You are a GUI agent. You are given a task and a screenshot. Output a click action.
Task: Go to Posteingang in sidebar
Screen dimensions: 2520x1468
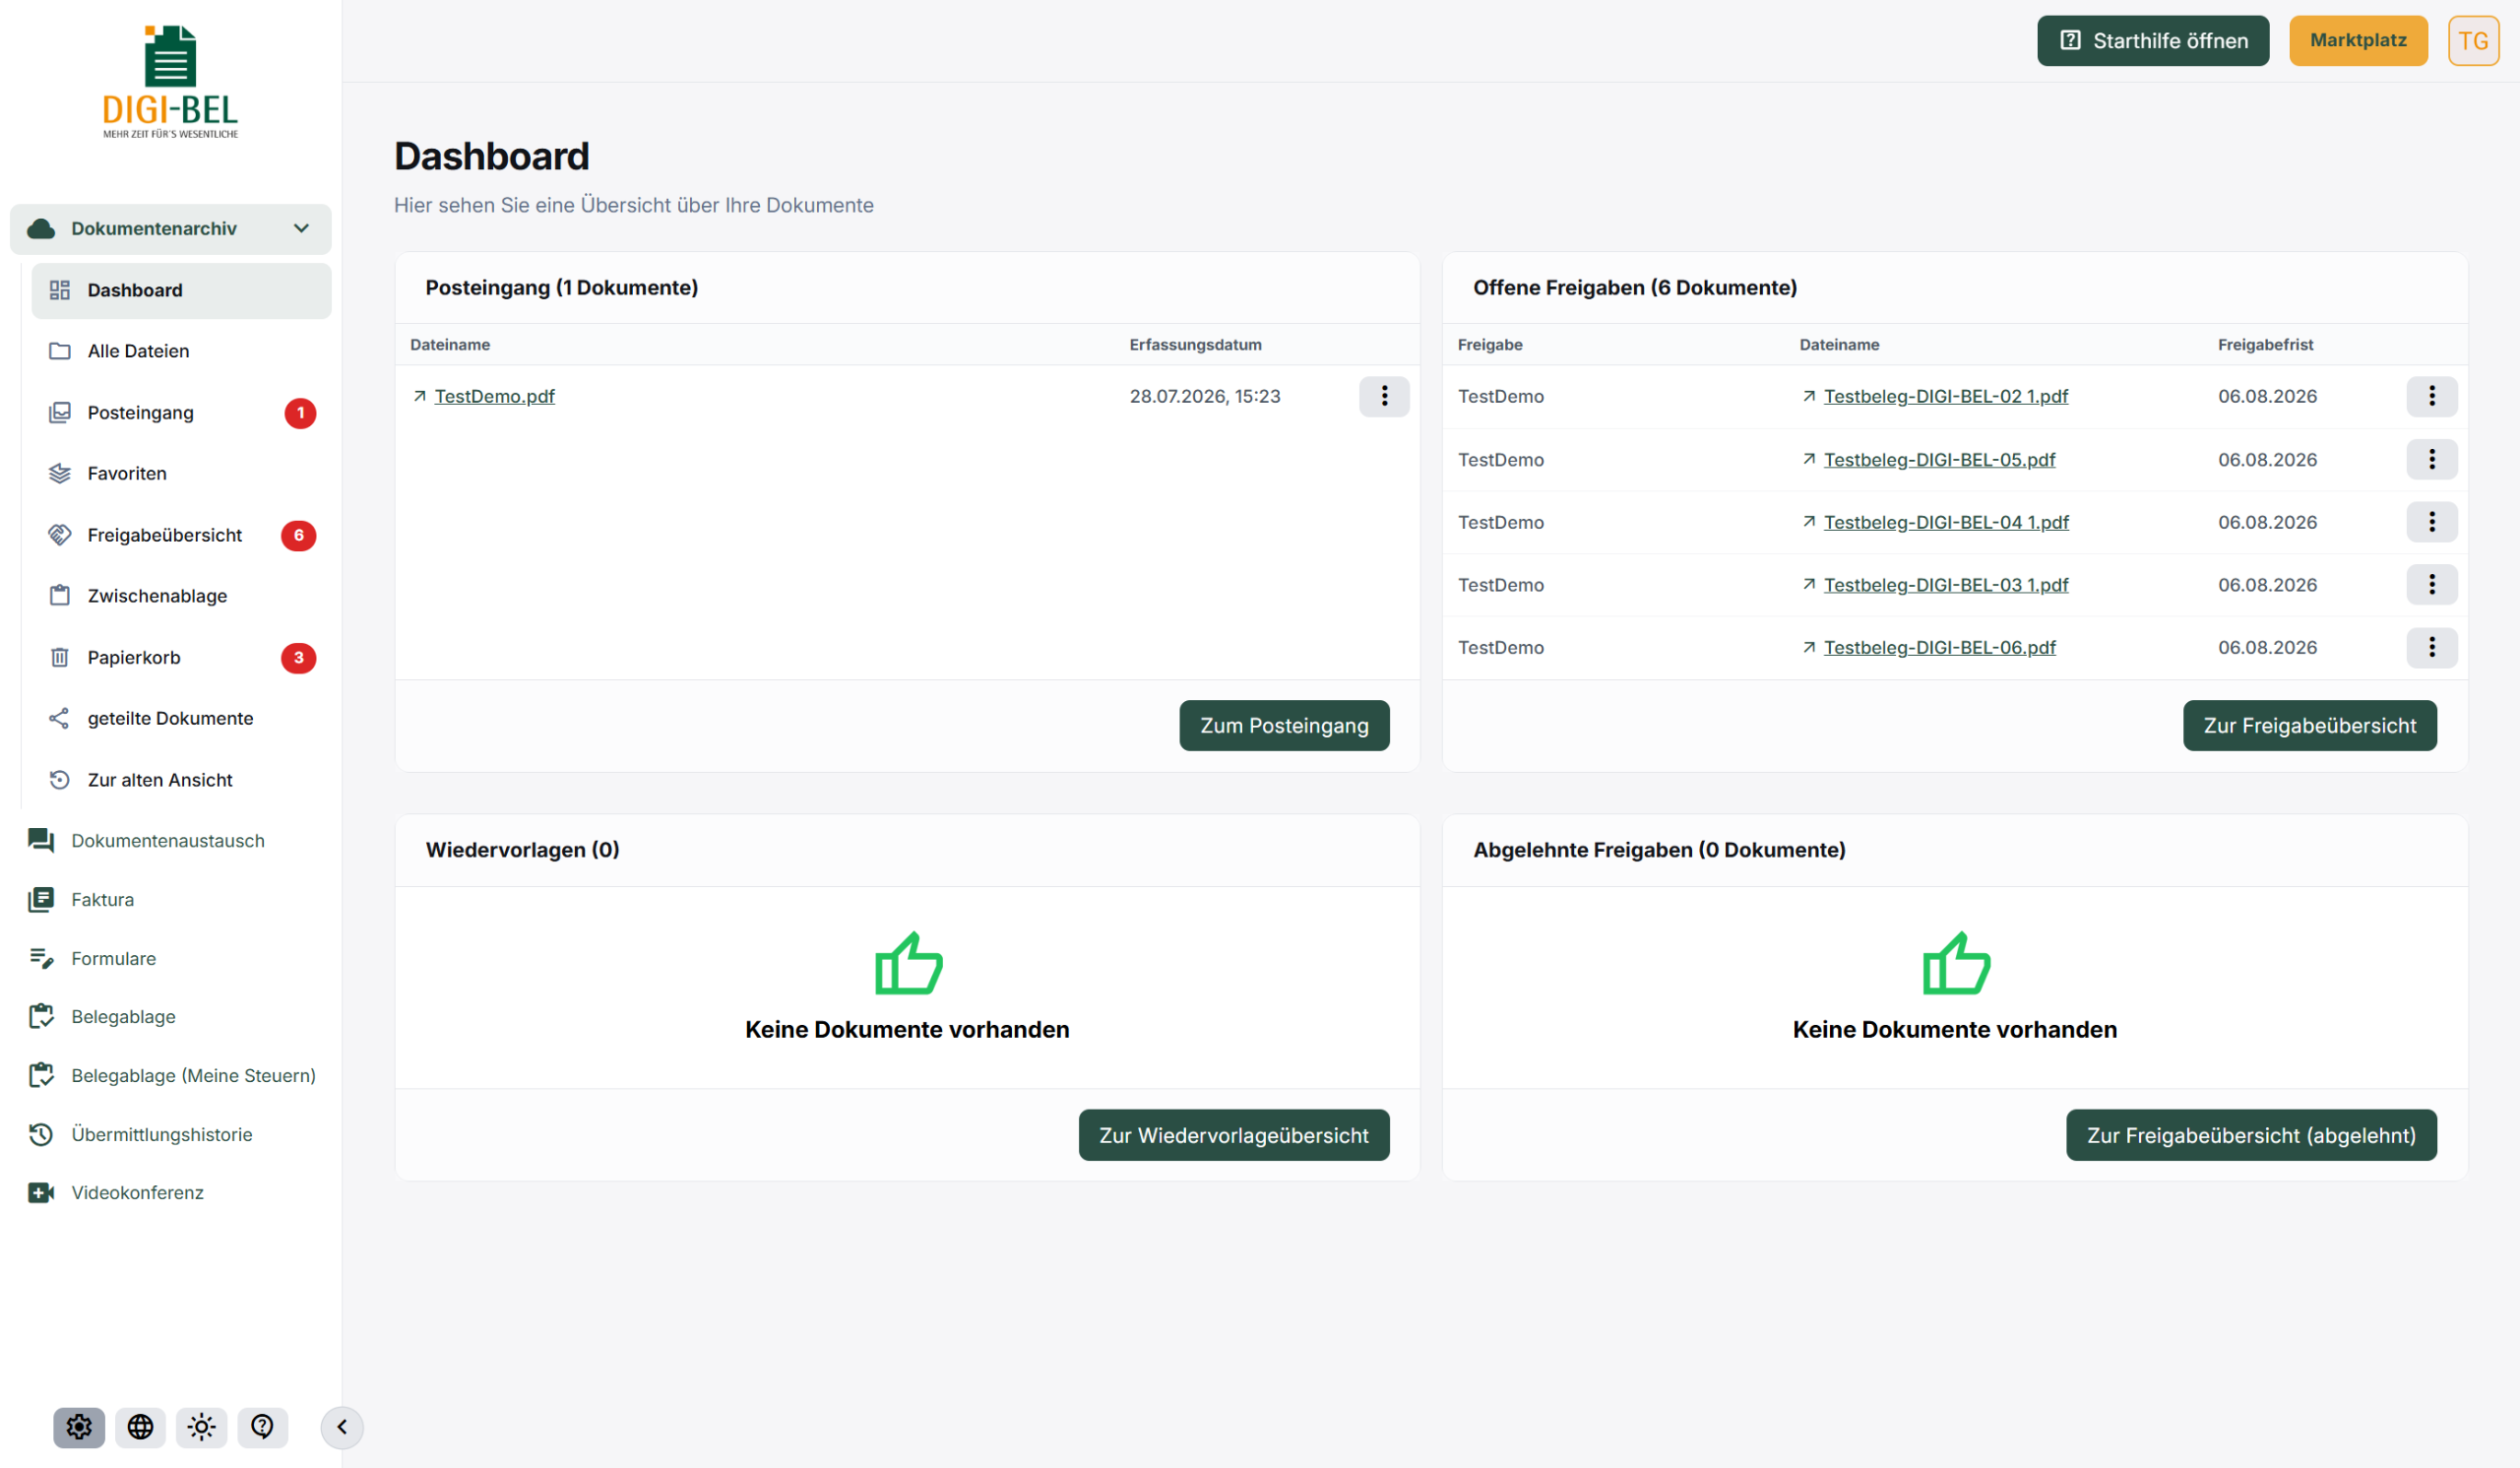pyautogui.click(x=181, y=413)
